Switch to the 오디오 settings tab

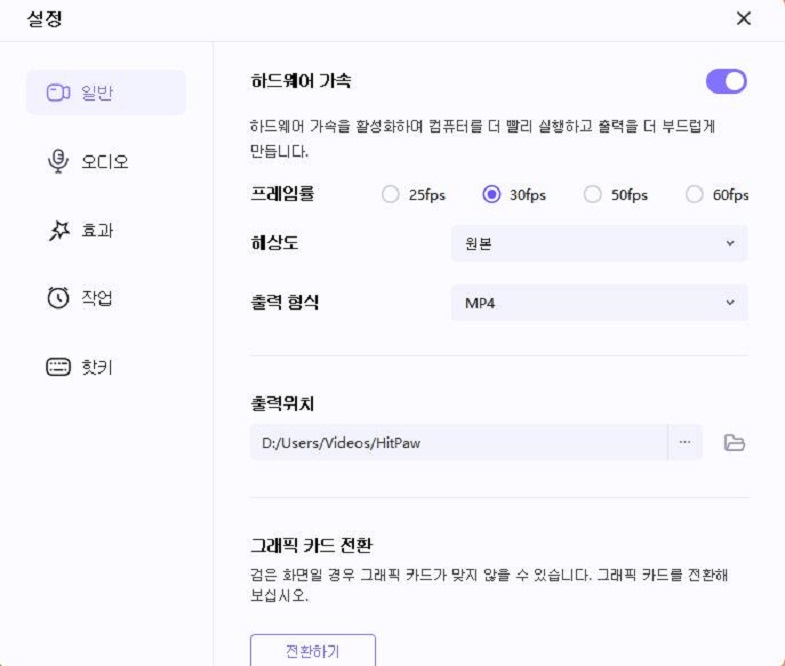coord(104,161)
